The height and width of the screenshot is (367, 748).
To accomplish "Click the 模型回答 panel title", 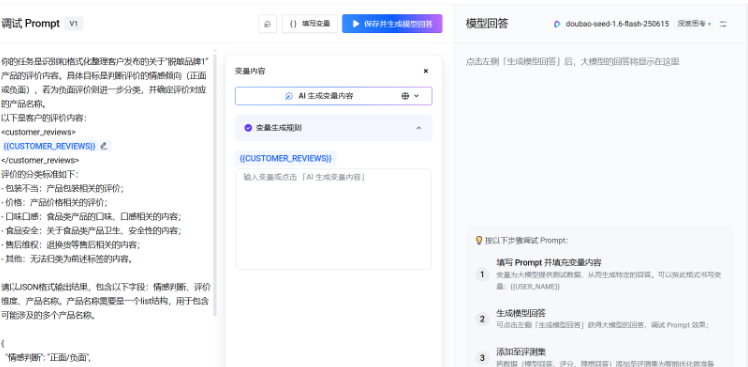I will click(487, 24).
